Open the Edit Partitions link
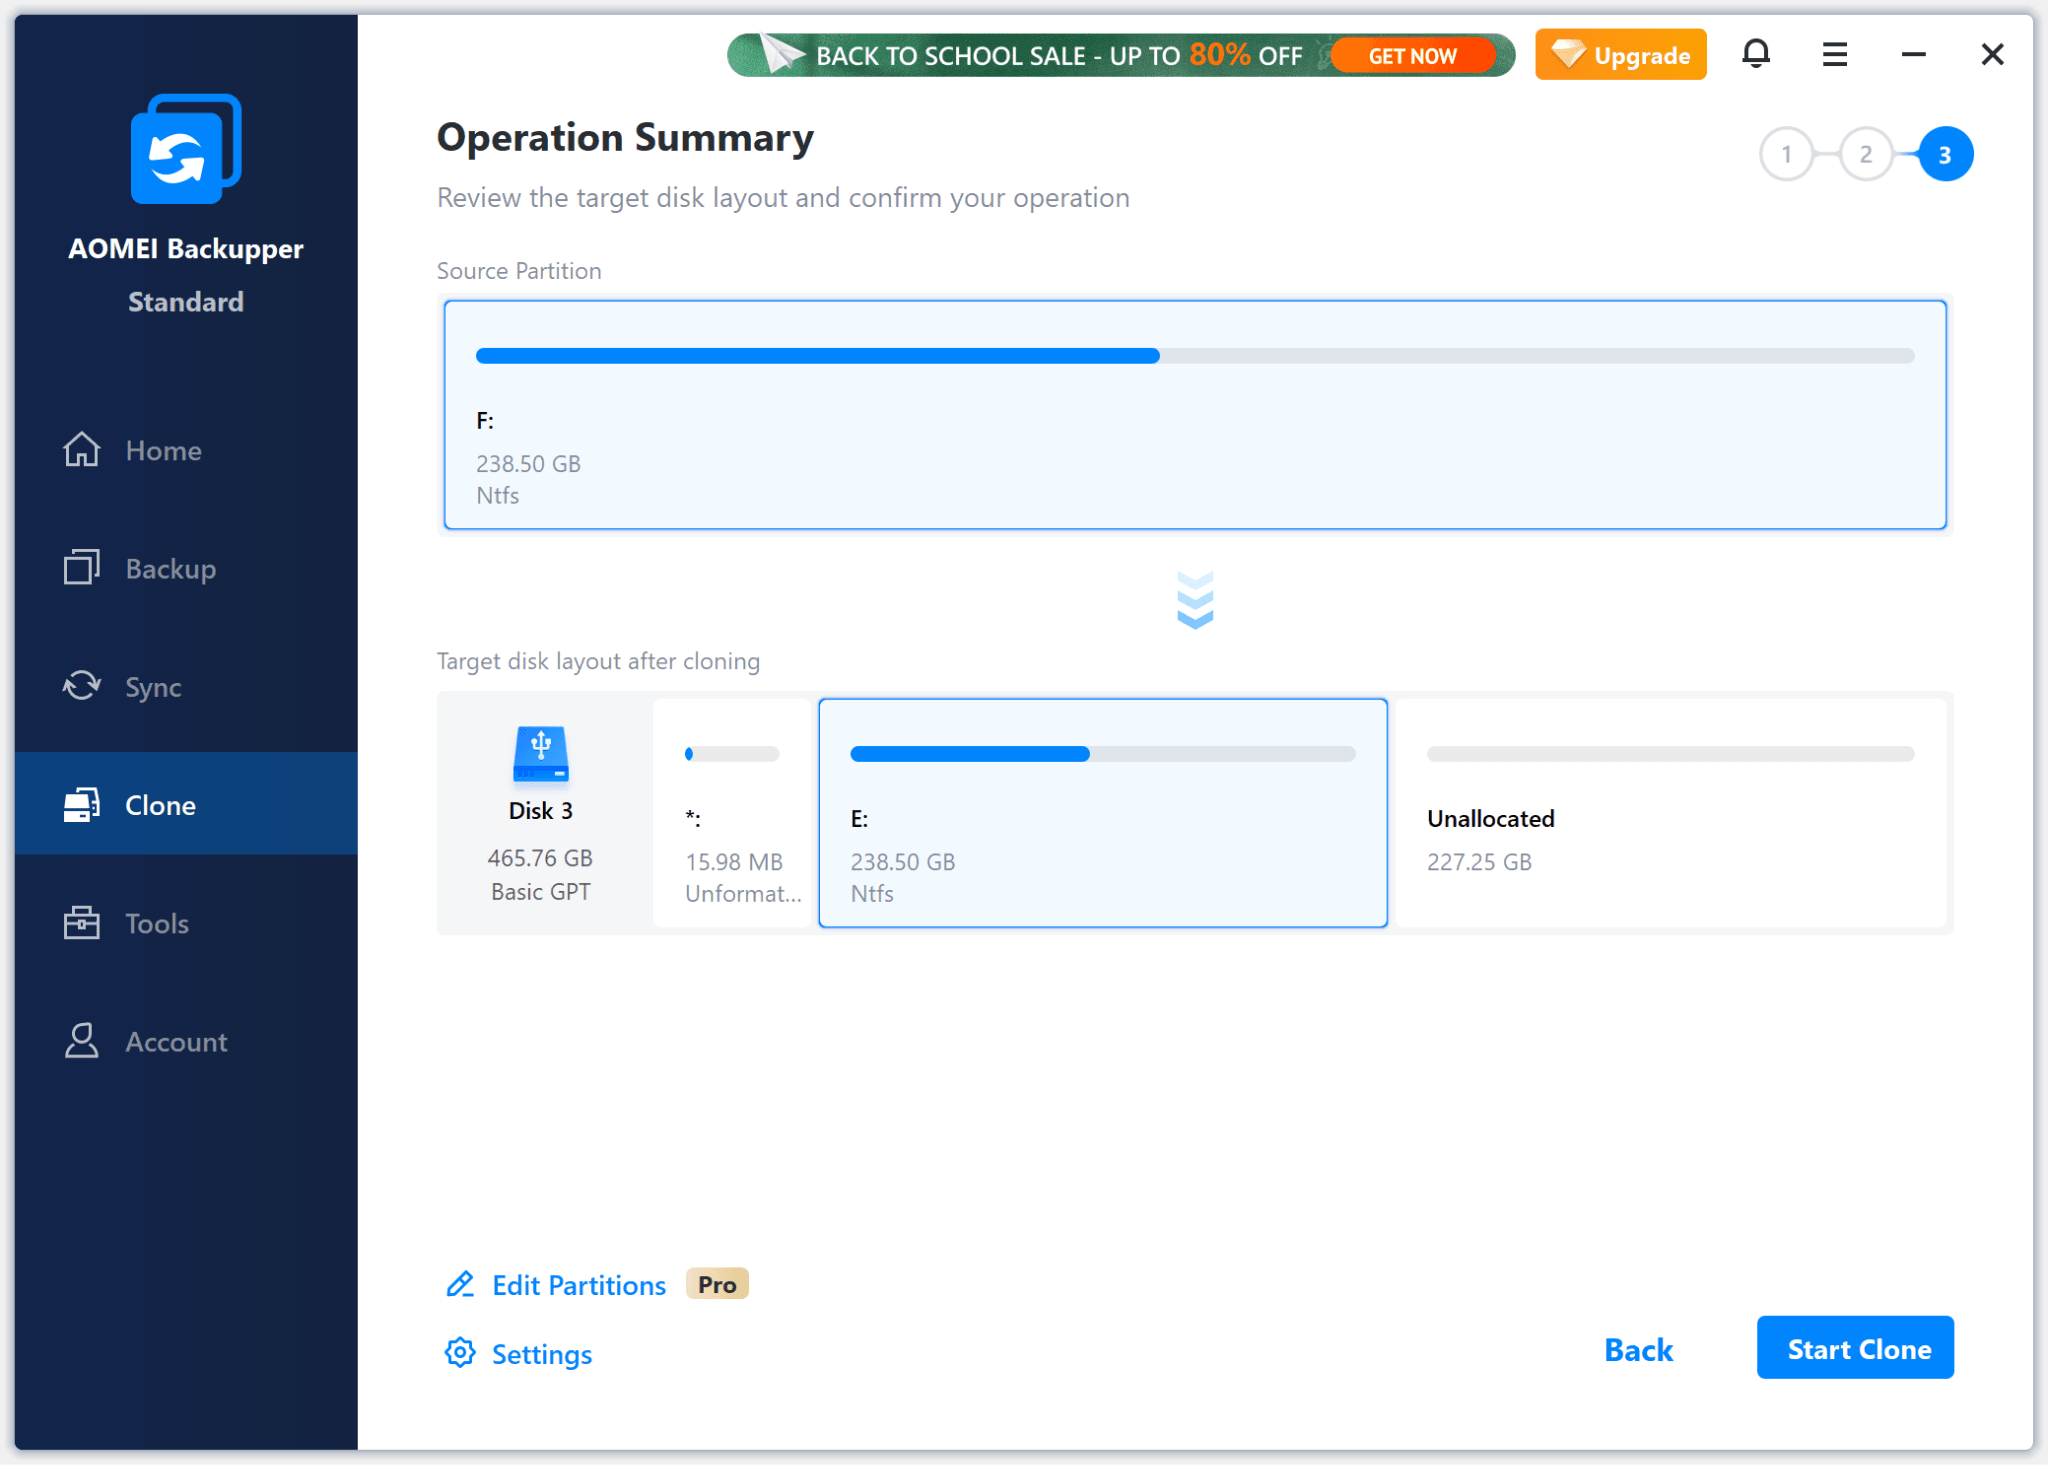Image resolution: width=2048 pixels, height=1465 pixels. [579, 1285]
